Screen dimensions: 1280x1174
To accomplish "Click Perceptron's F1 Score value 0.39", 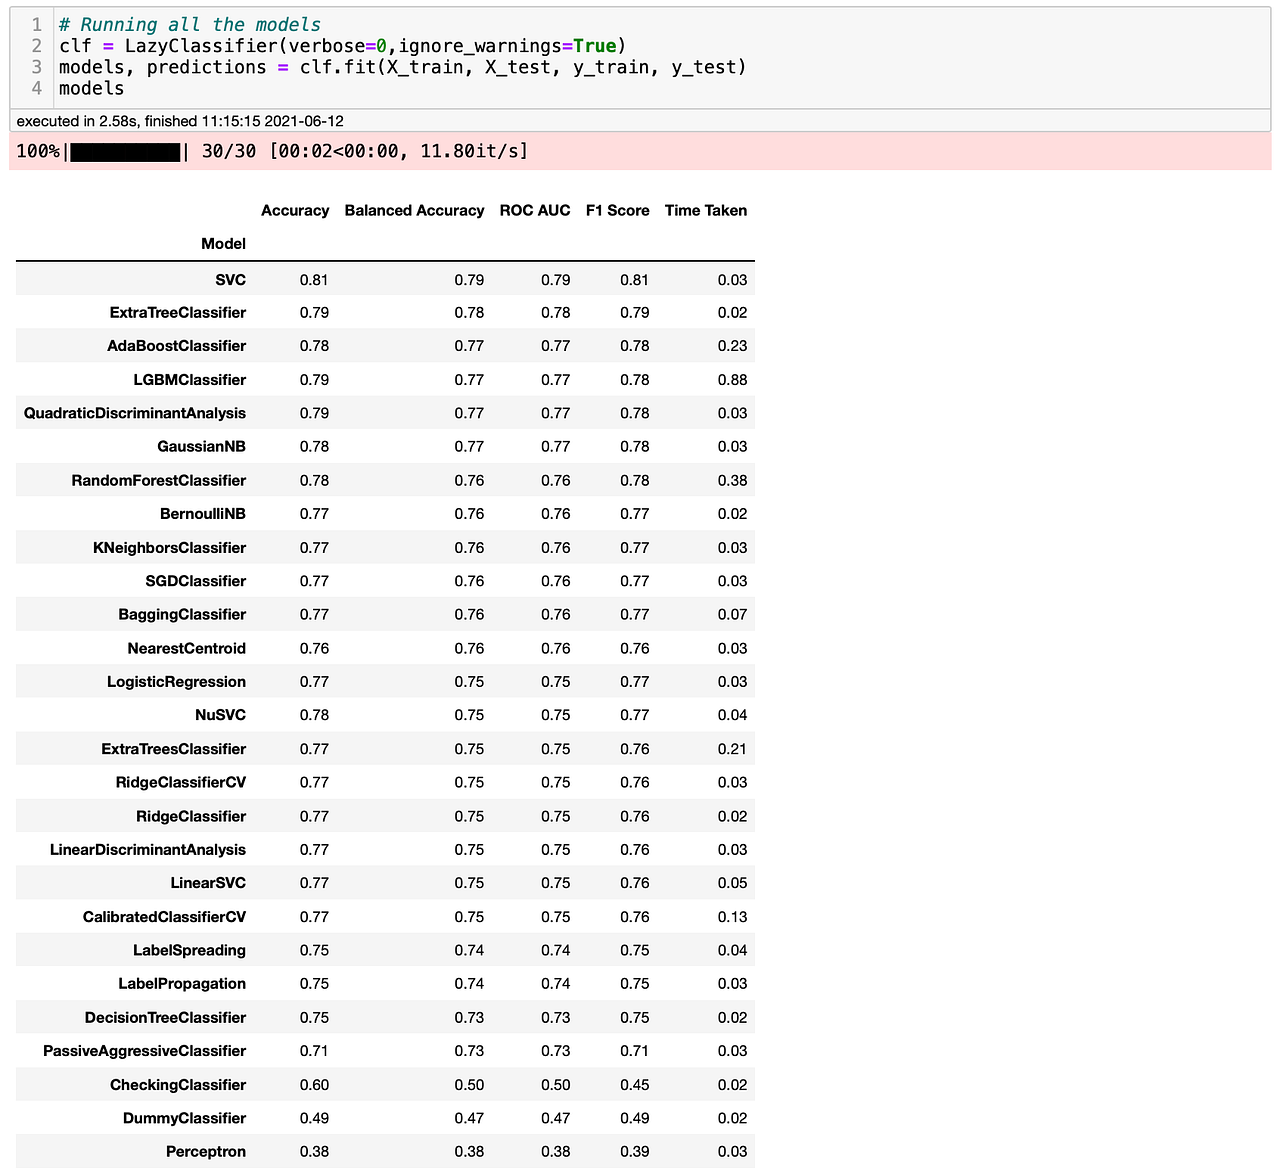I will pyautogui.click(x=634, y=1151).
